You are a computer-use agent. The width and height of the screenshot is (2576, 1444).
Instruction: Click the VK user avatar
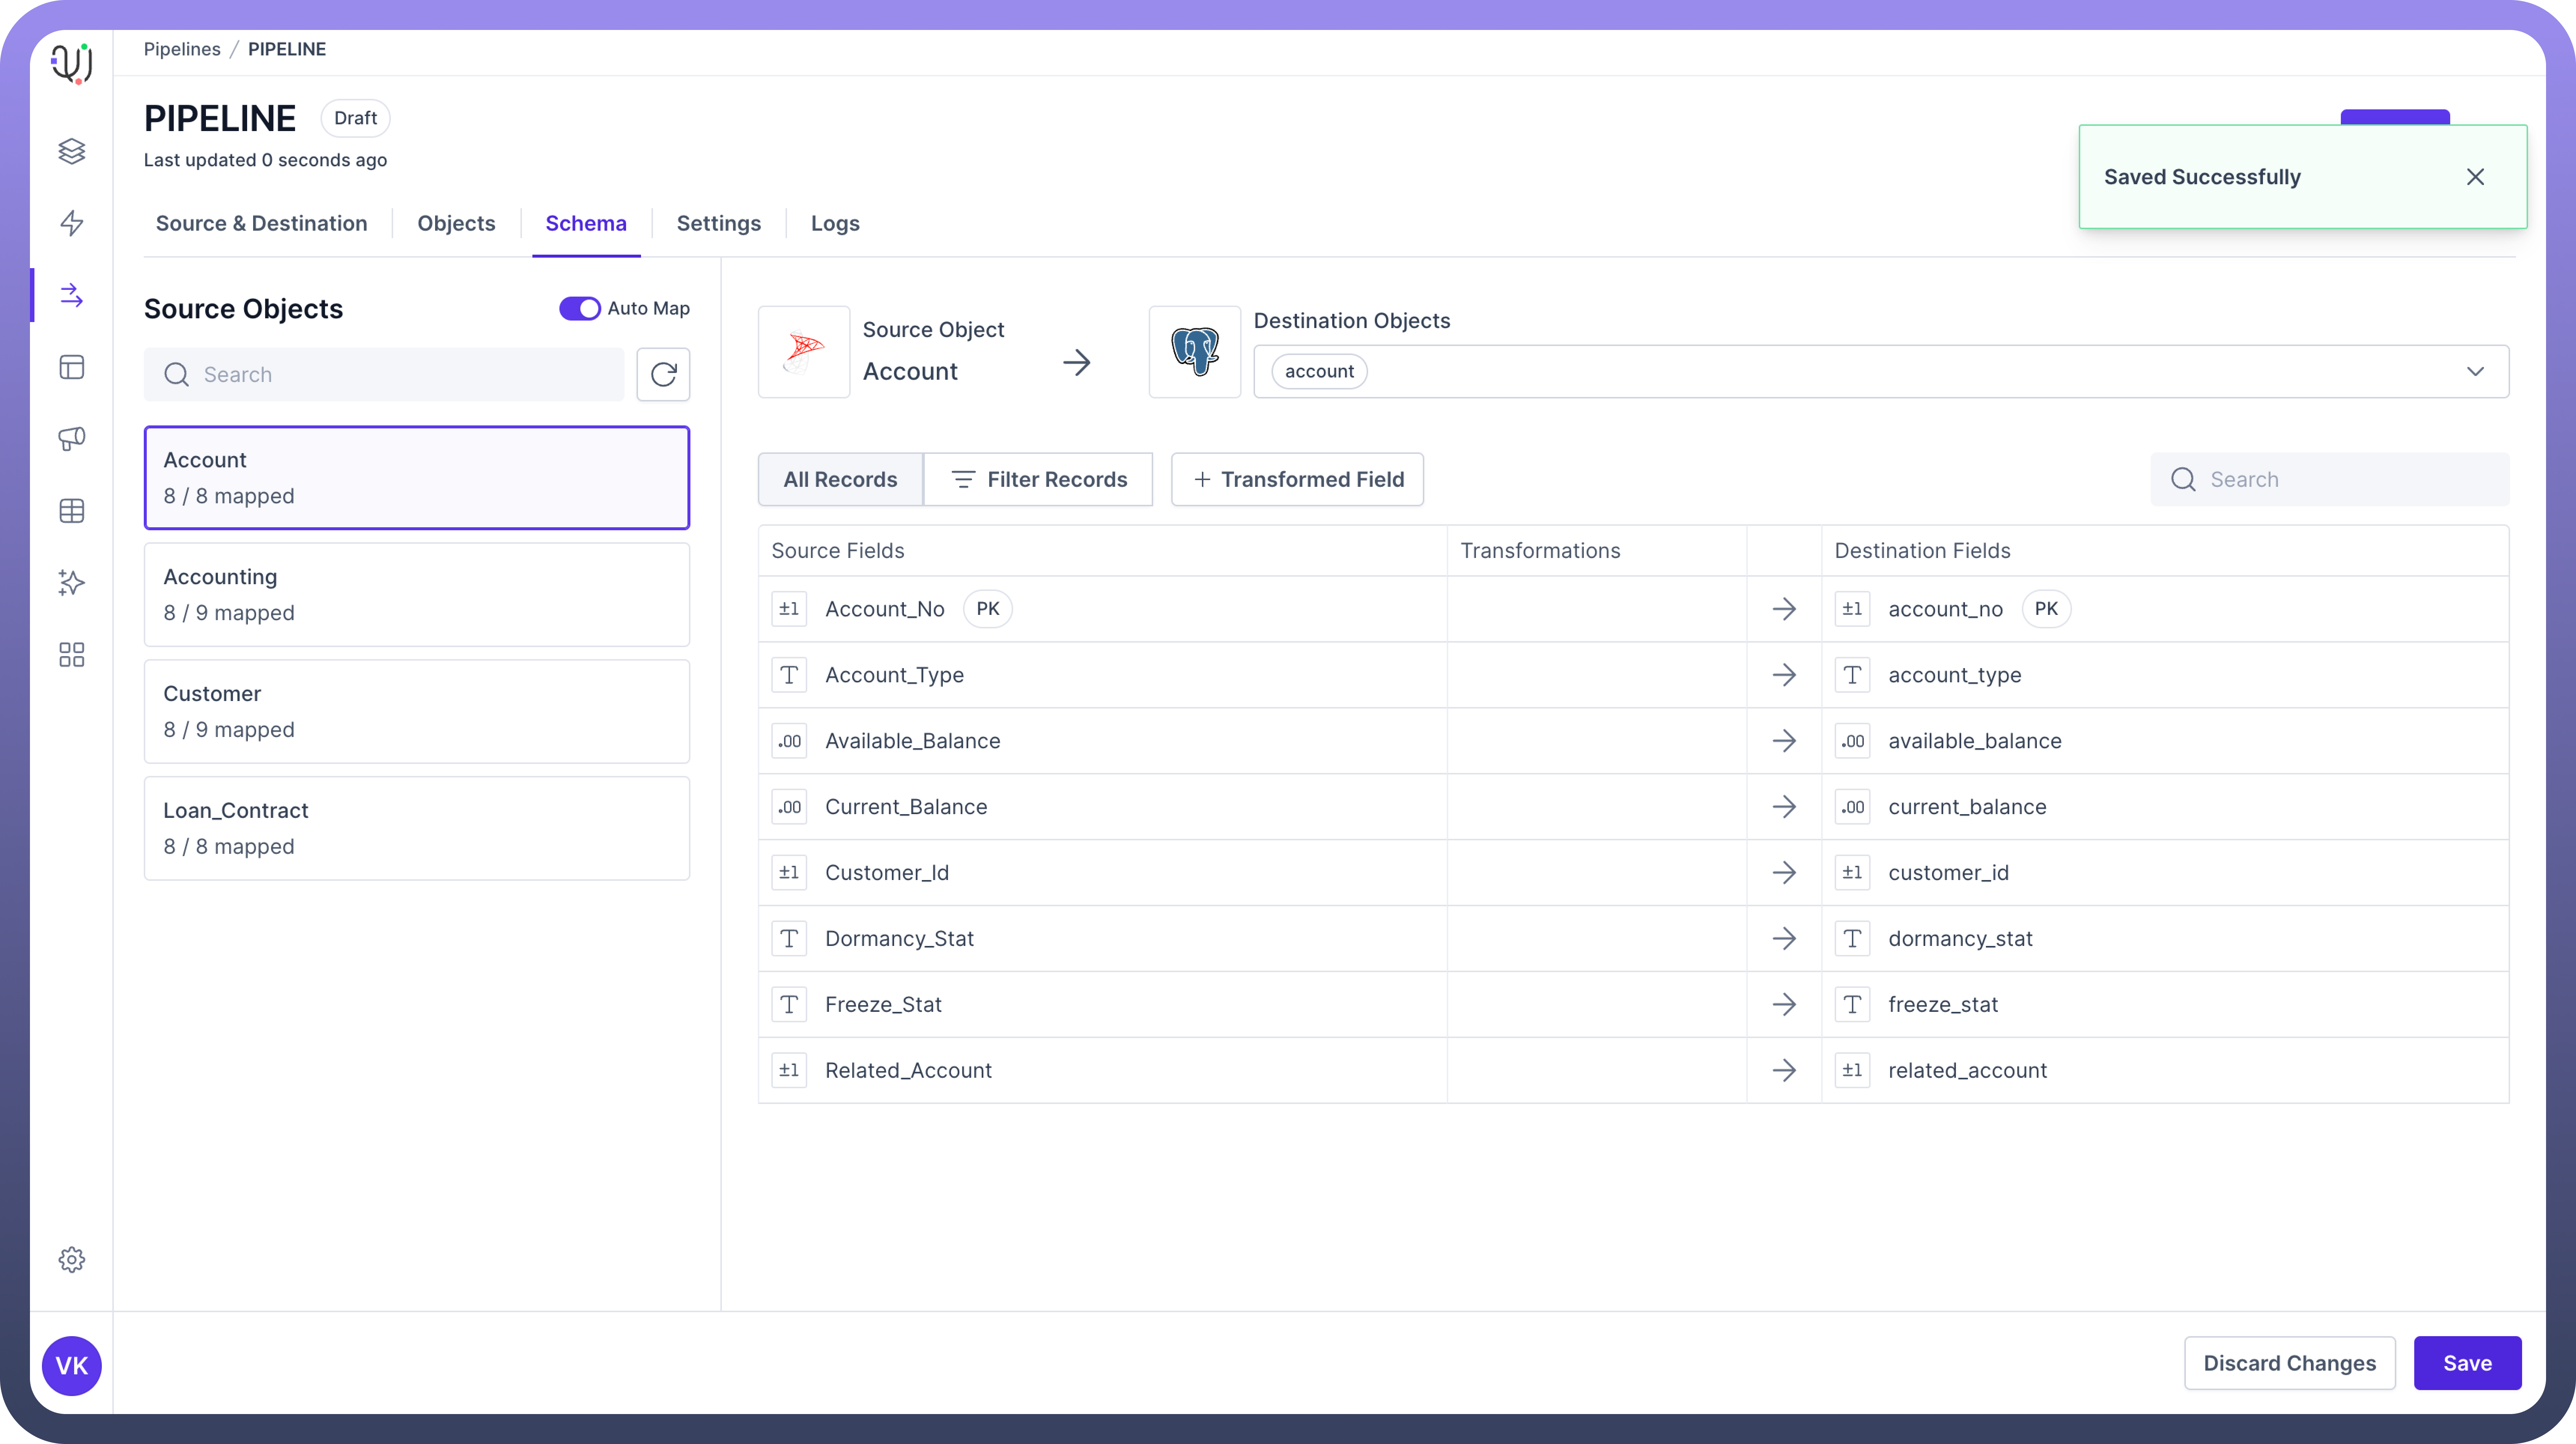71,1365
